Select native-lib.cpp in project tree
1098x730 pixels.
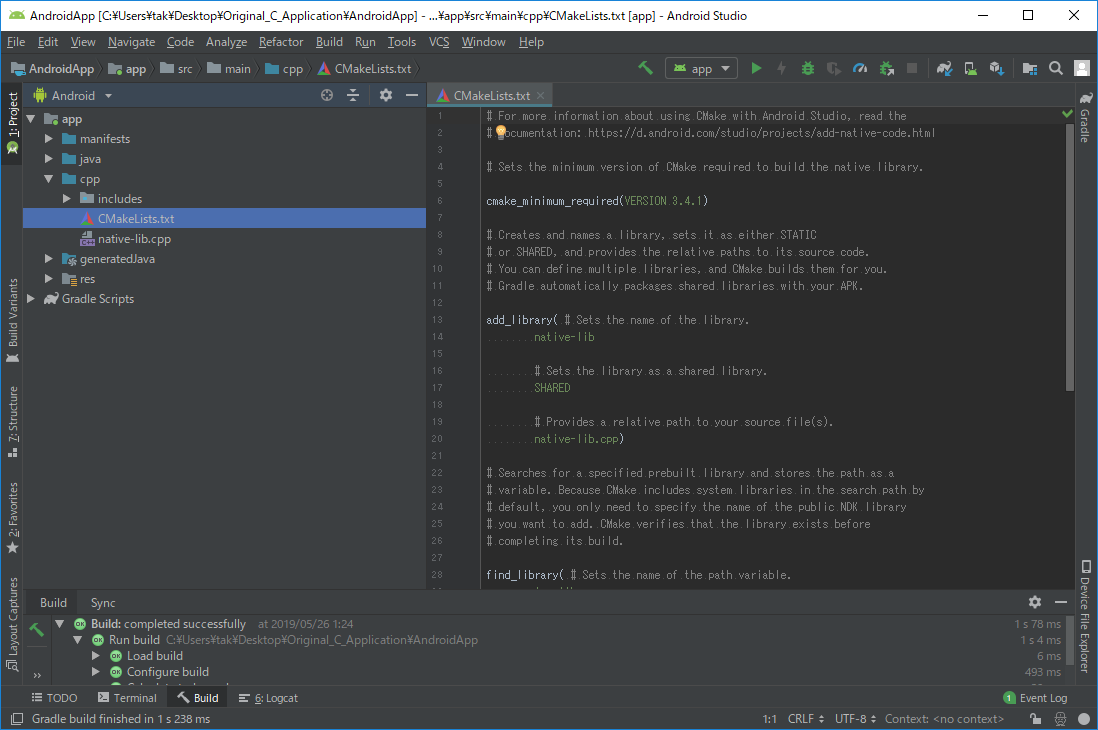[134, 239]
